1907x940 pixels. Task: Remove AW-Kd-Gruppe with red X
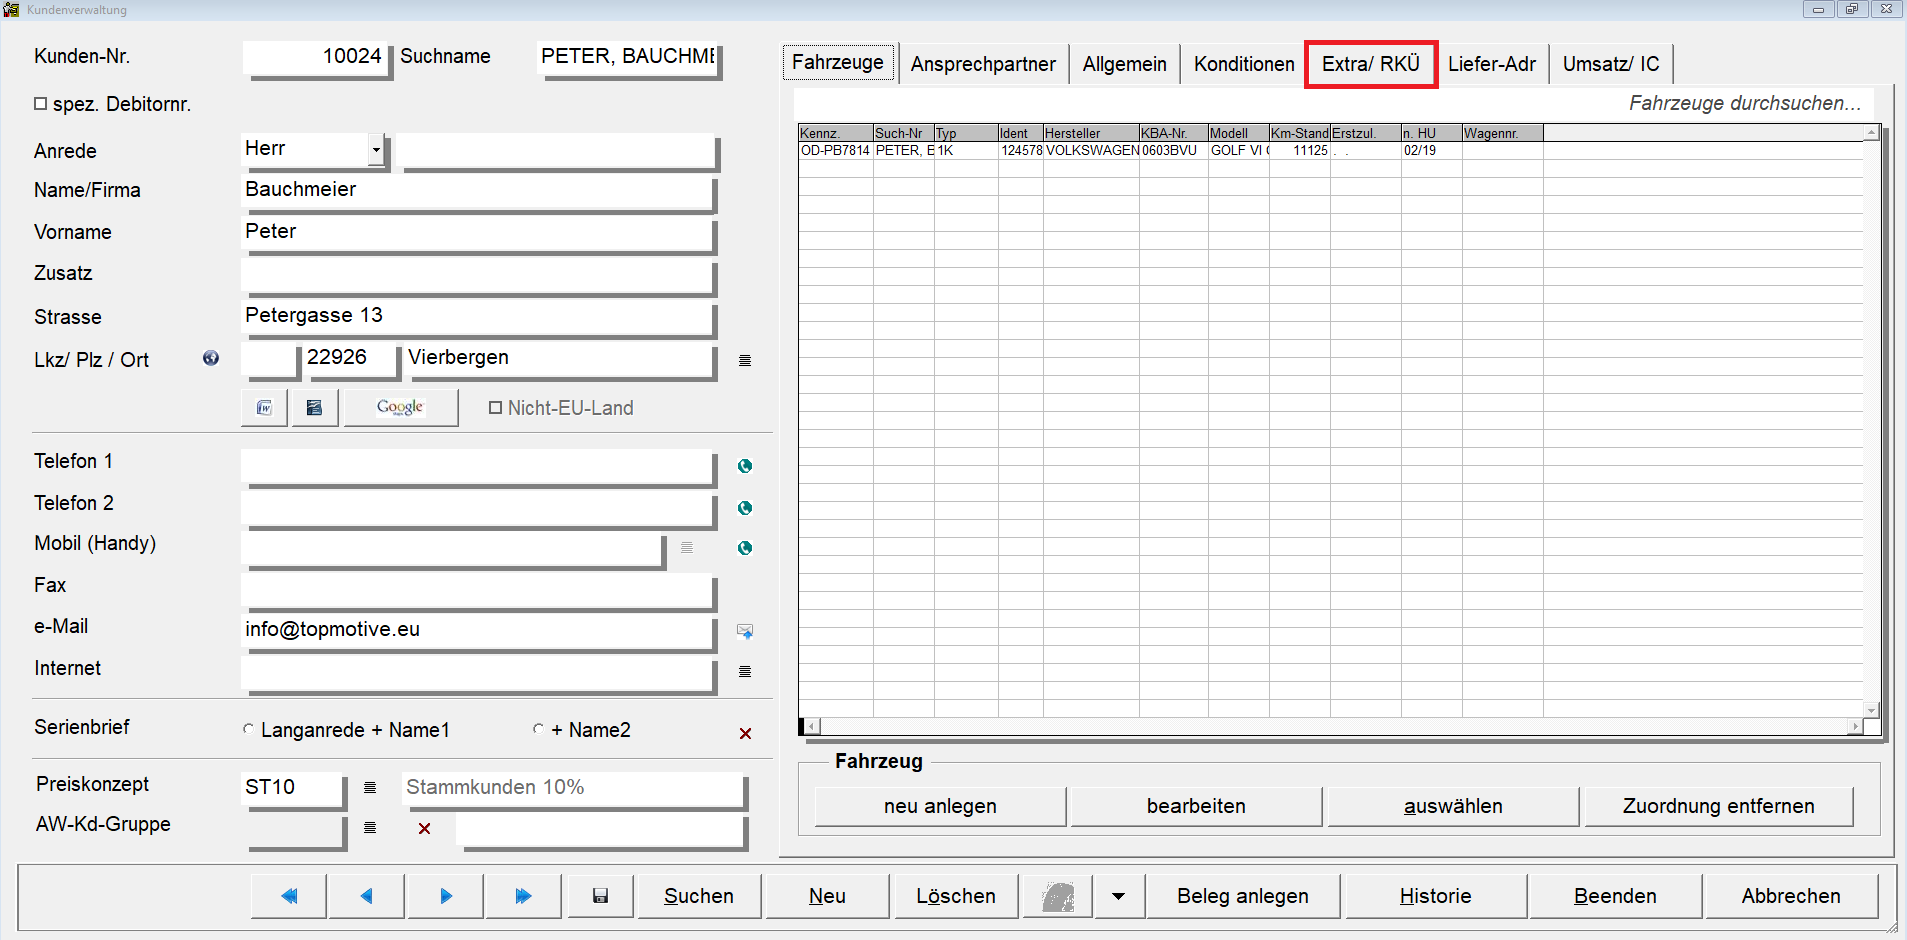pos(424,828)
